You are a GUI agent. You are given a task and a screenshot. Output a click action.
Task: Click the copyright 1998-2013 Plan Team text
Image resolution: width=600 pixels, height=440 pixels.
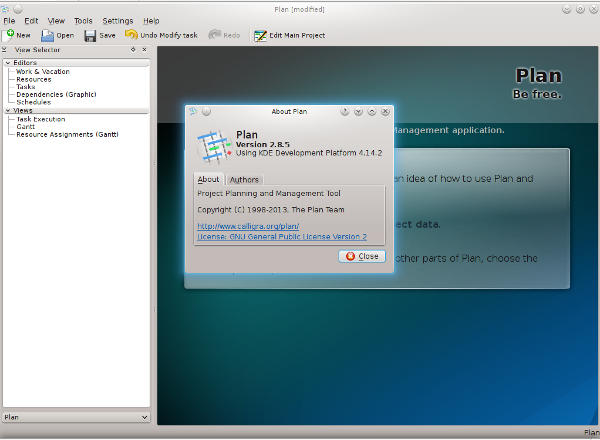[271, 210]
